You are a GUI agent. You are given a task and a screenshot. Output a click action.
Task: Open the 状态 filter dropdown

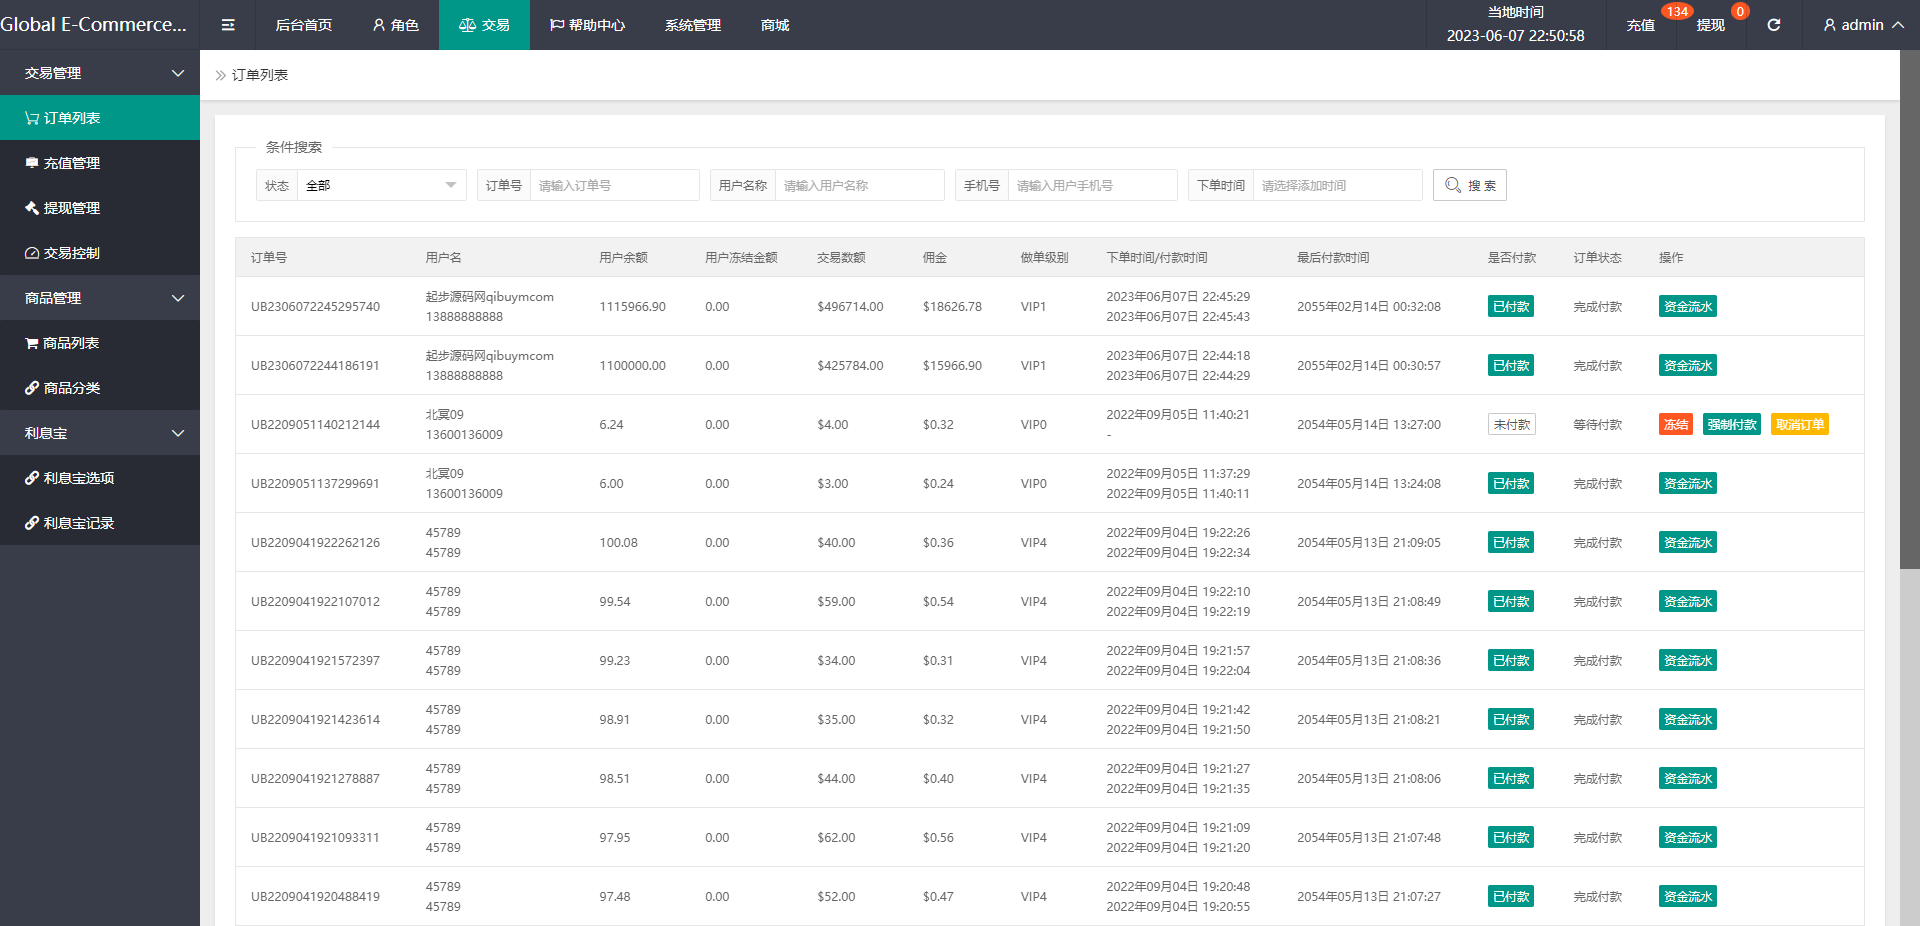(x=380, y=185)
